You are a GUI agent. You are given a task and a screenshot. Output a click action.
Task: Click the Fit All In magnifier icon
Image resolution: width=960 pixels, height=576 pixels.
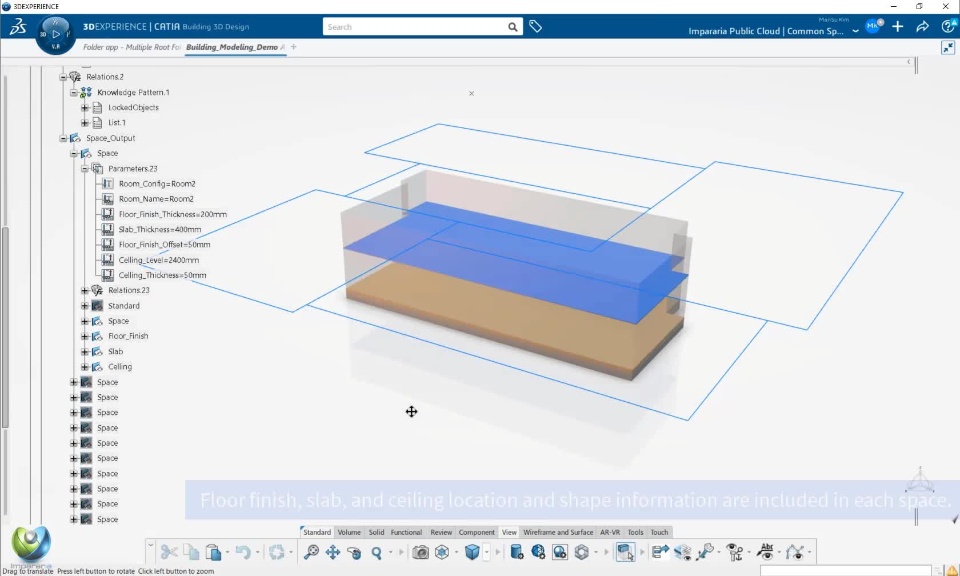(x=311, y=552)
